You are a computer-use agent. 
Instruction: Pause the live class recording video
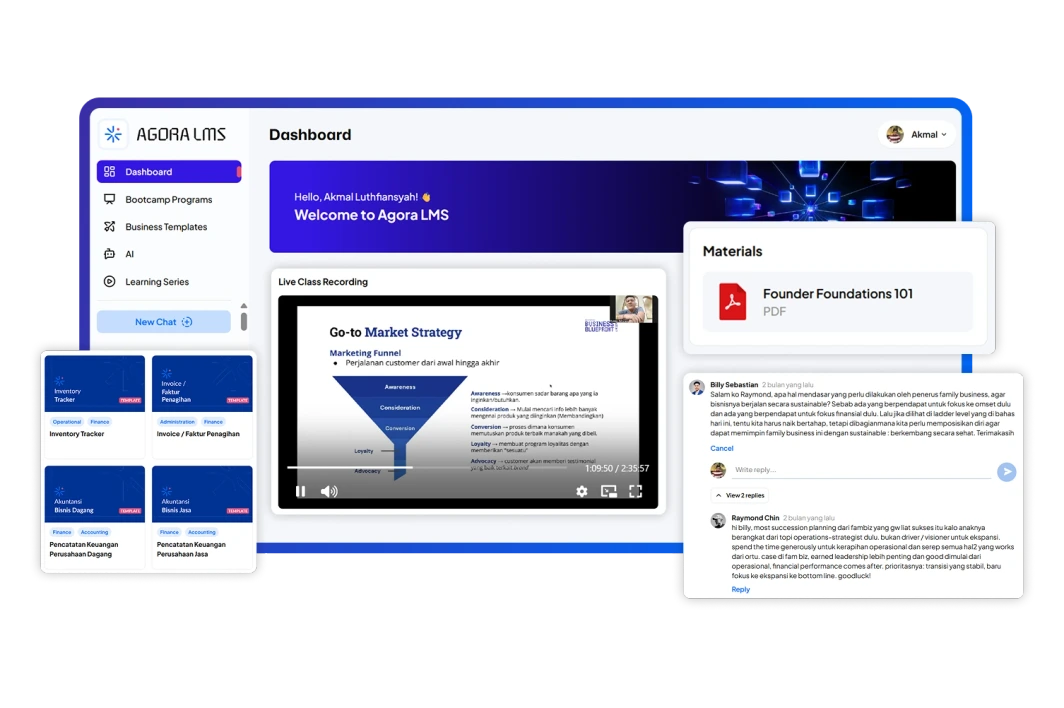[301, 491]
